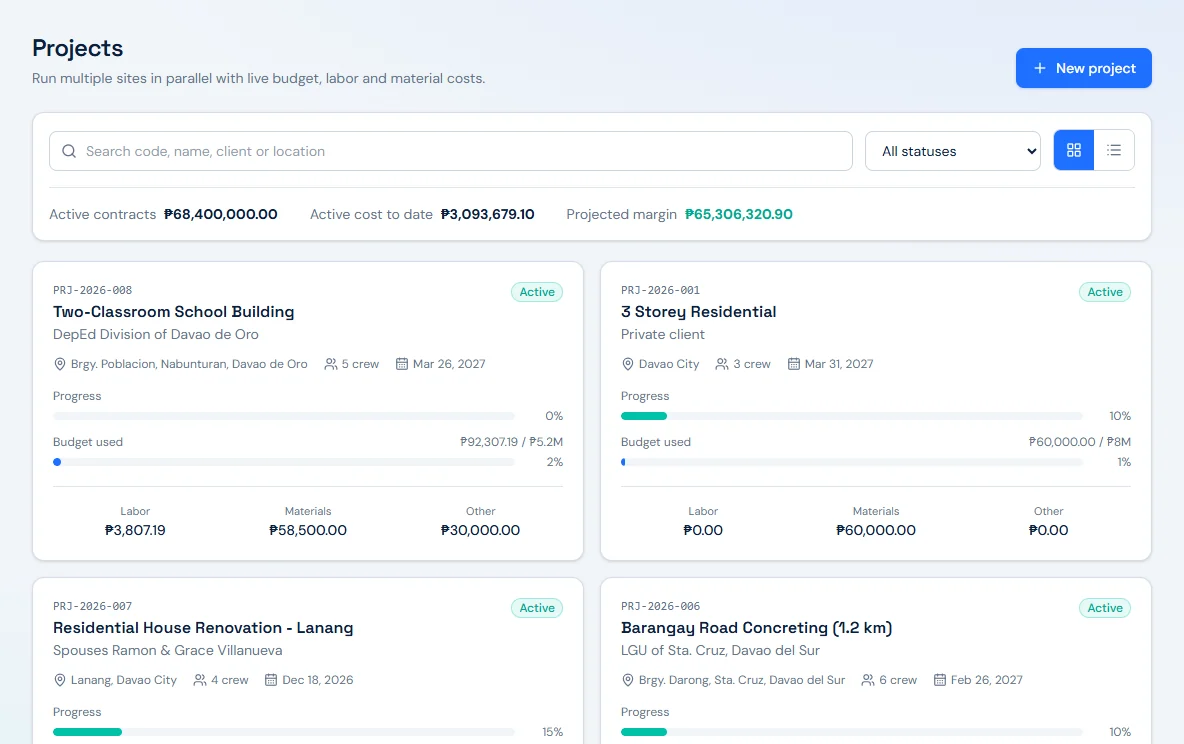
Task: Click the 3 crew people icon
Action: [722, 364]
